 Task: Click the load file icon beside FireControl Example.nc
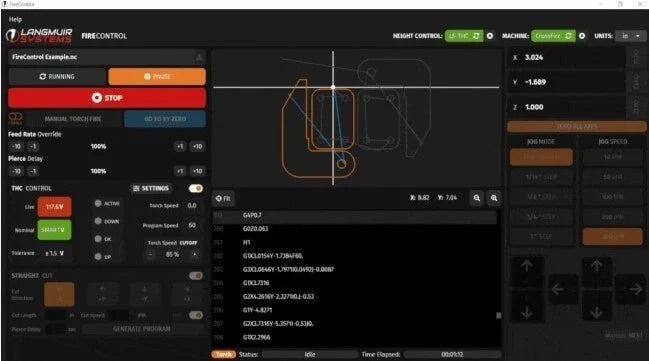tap(199, 57)
